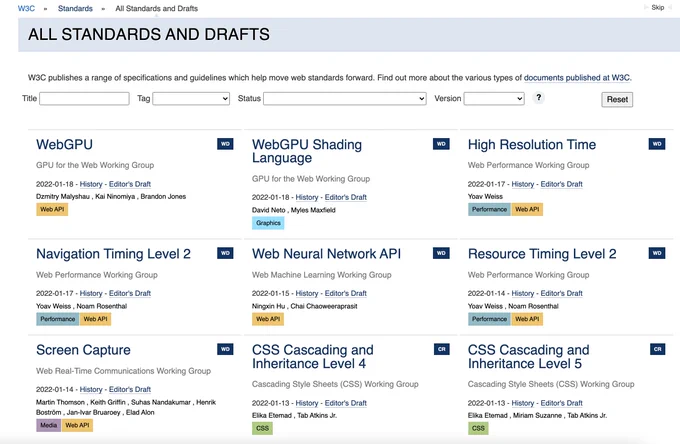
Task: Click the question mark help icon beside Version
Action: pos(539,98)
